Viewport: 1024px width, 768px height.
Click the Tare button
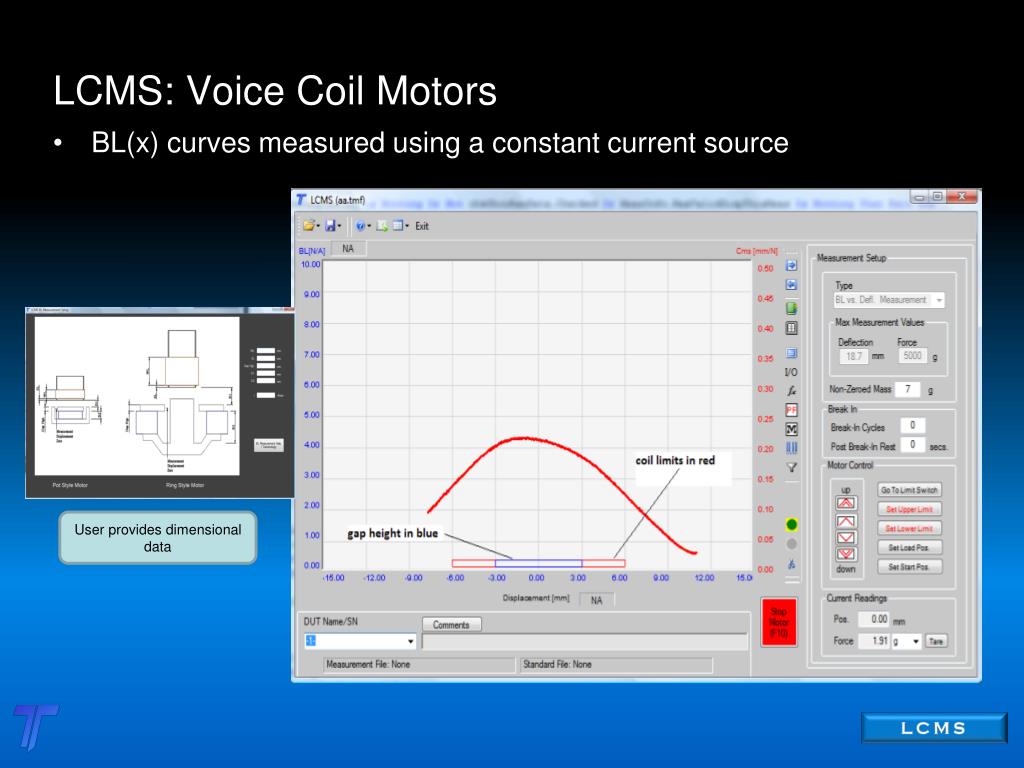[x=936, y=641]
